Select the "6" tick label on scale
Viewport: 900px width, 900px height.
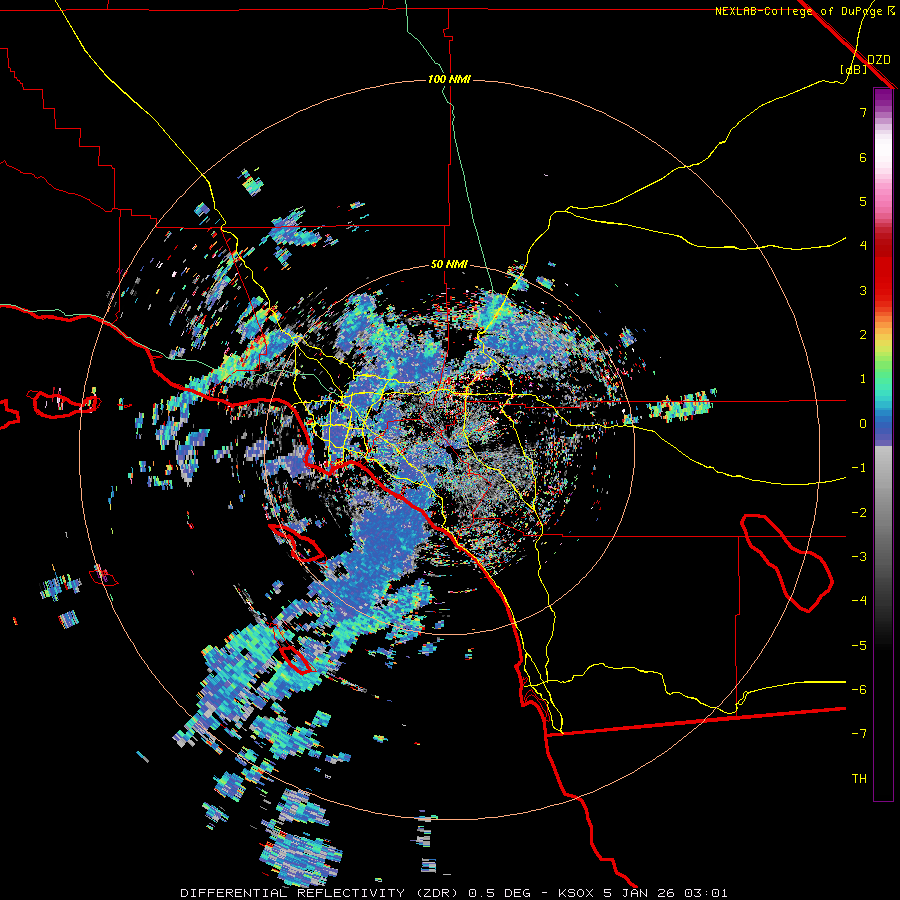pos(863,157)
